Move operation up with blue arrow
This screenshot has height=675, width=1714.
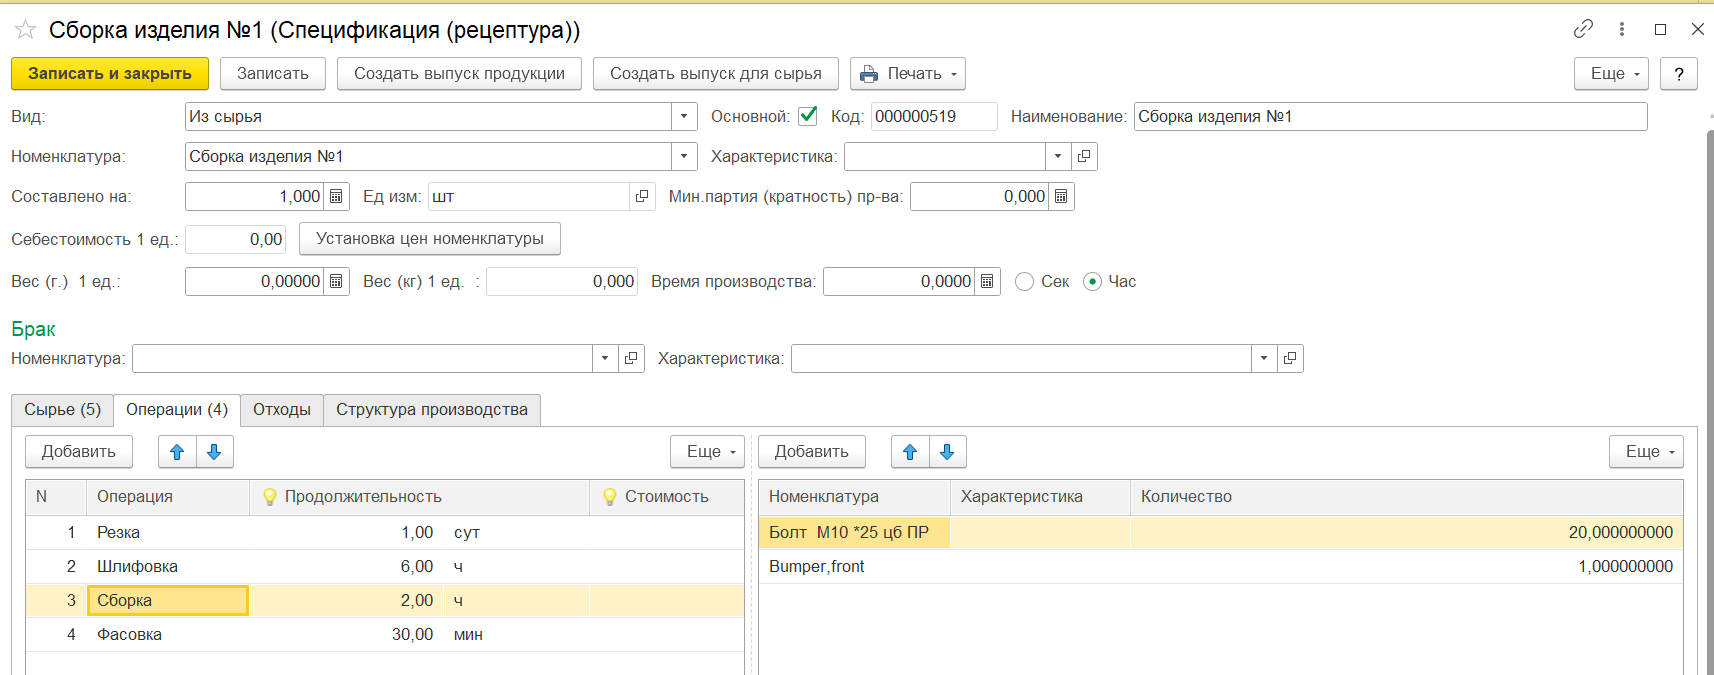[x=177, y=452]
